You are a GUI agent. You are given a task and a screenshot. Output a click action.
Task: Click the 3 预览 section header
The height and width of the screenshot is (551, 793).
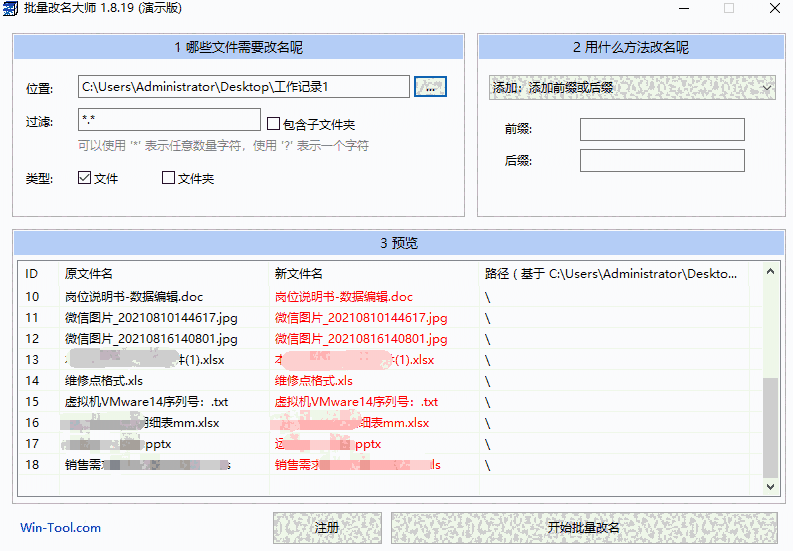click(399, 243)
